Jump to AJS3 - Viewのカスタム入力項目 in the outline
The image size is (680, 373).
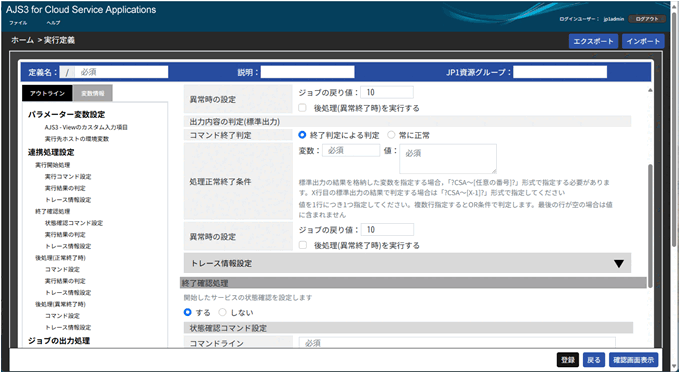[x=86, y=128]
